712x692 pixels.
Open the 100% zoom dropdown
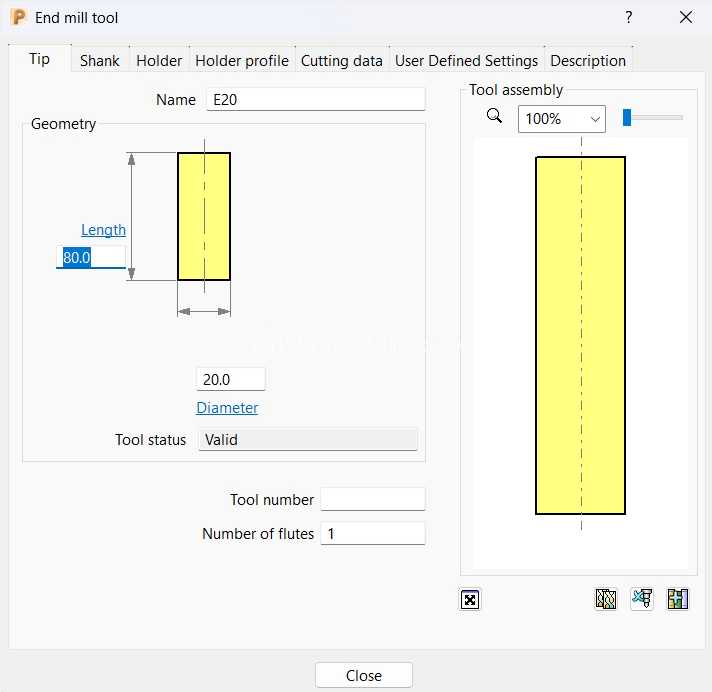[x=562, y=119]
